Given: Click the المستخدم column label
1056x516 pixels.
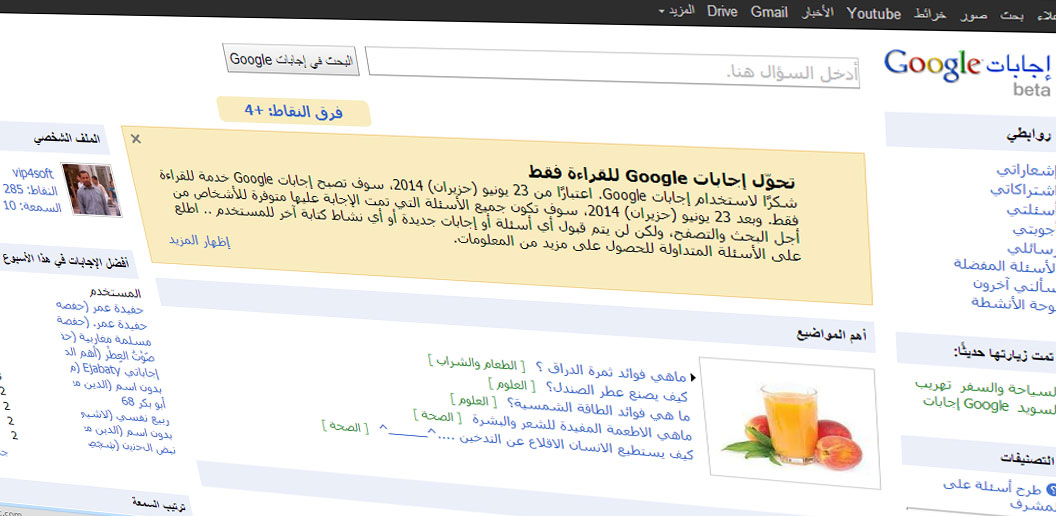Looking at the screenshot, I should [115, 294].
